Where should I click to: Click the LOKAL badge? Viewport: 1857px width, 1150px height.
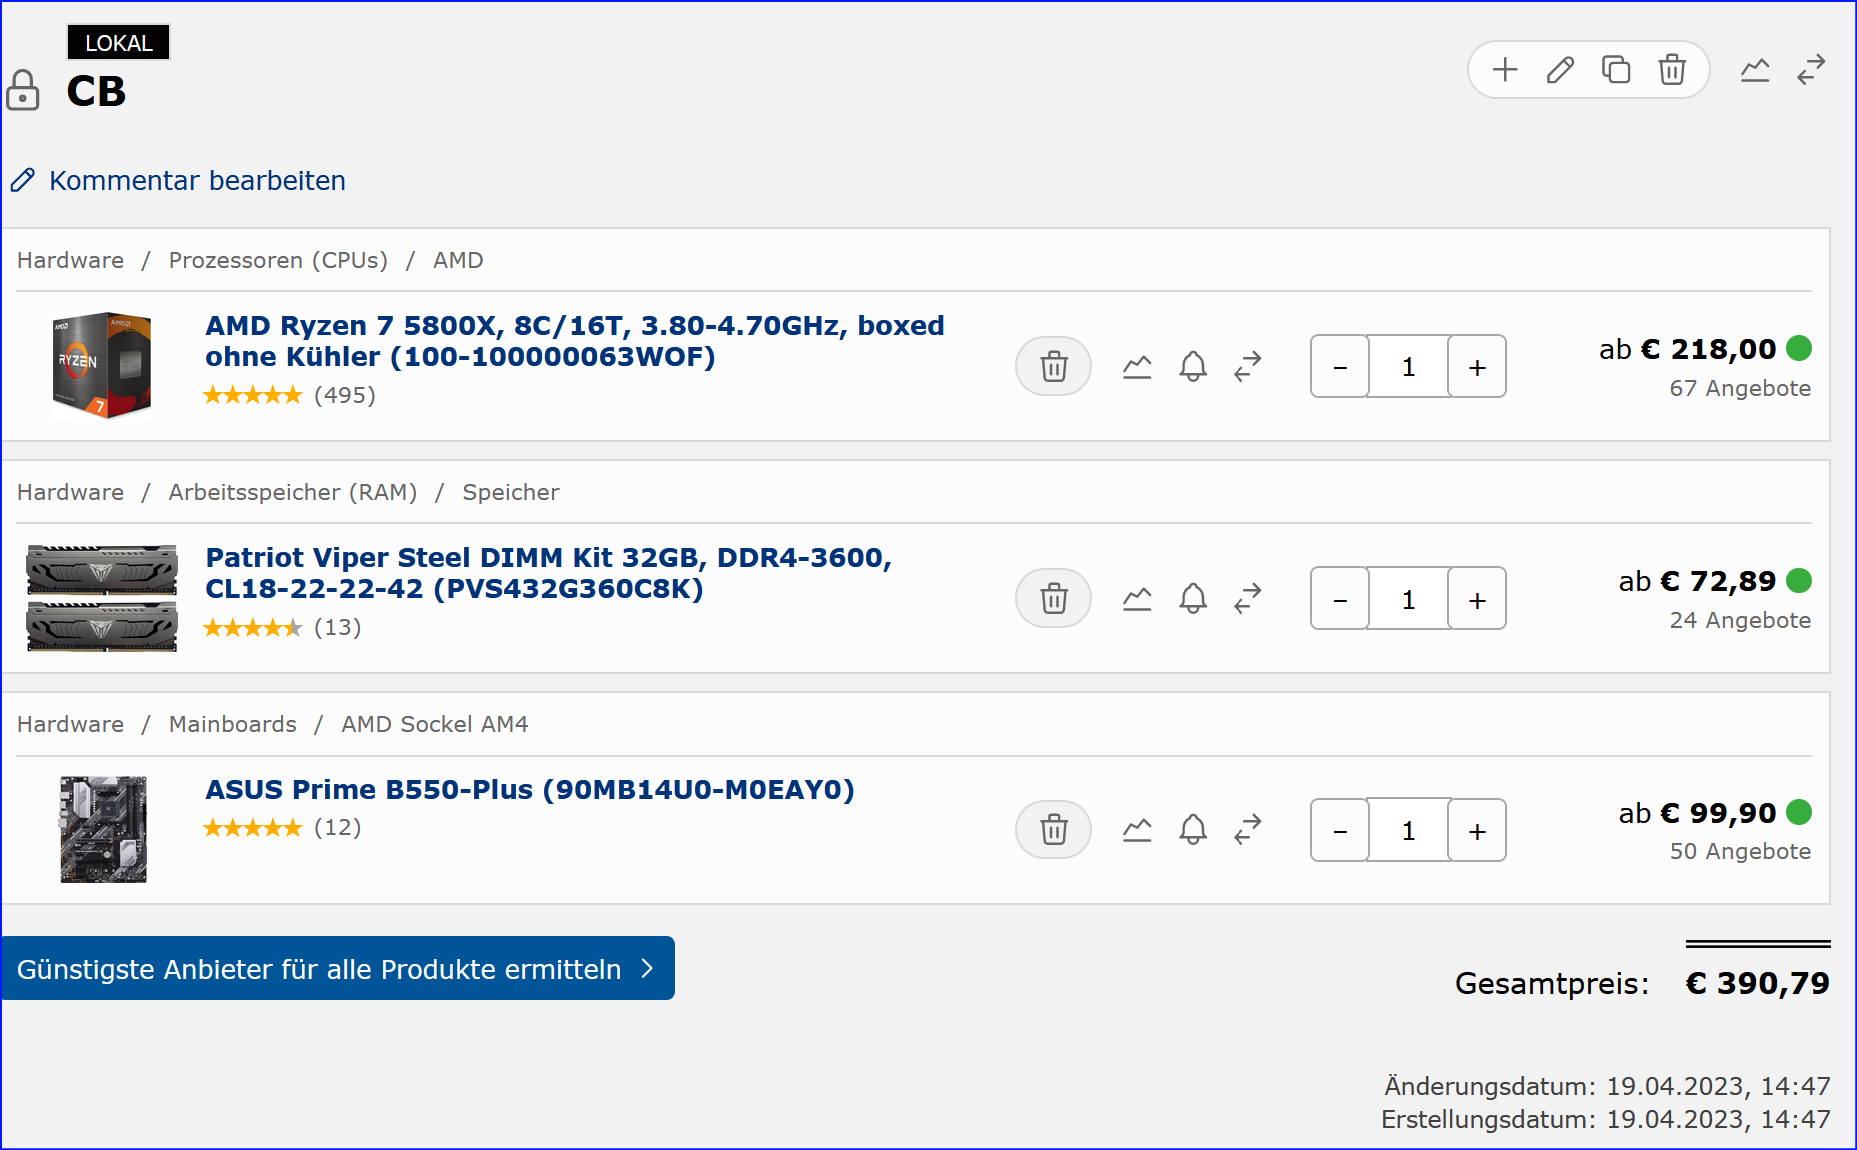coord(118,43)
